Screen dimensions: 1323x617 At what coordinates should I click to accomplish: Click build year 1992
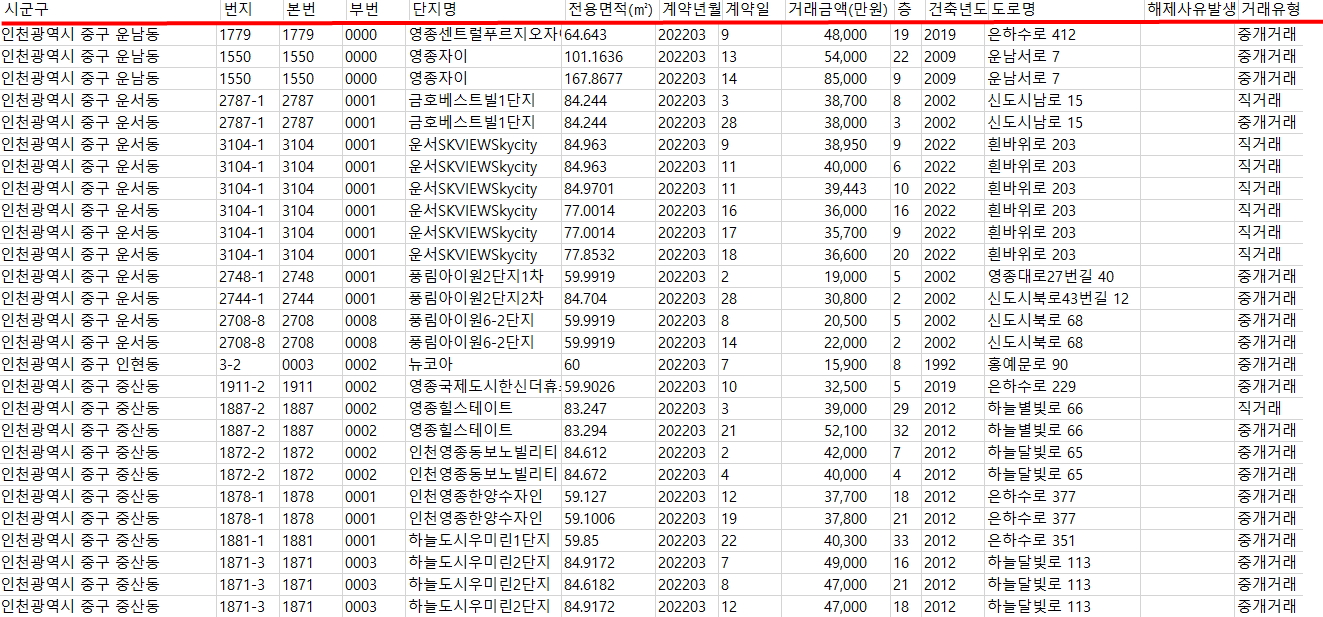[x=940, y=365]
